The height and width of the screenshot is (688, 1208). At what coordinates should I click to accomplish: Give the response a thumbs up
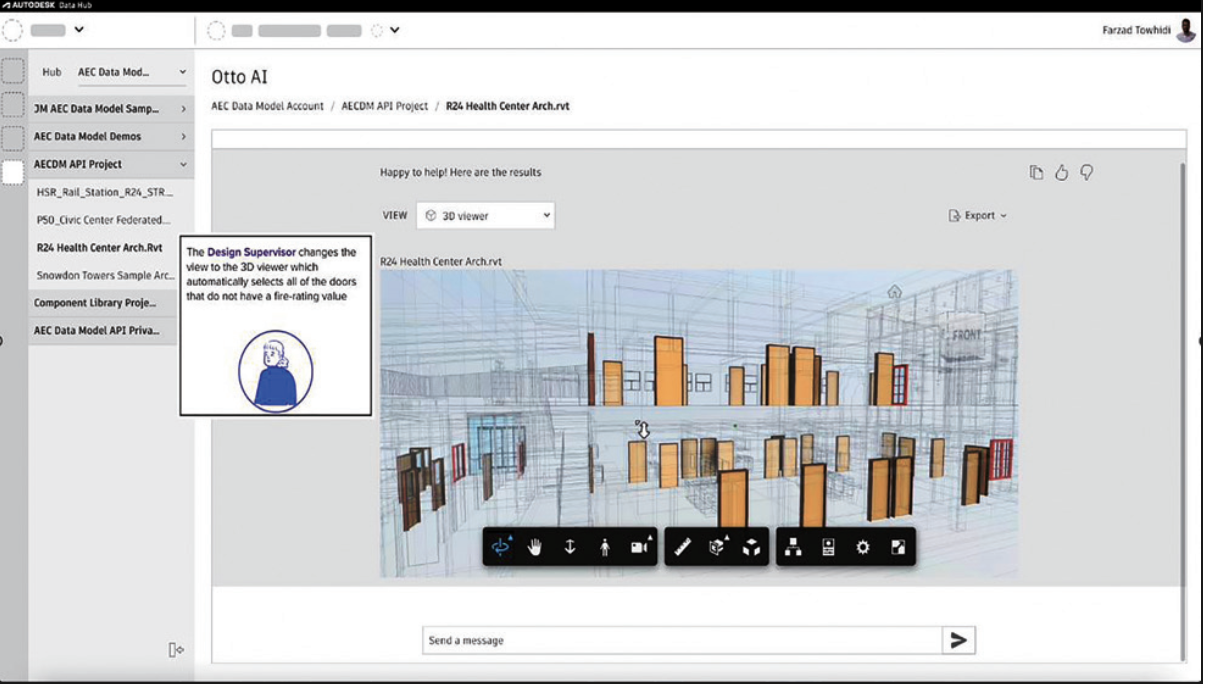point(1062,173)
